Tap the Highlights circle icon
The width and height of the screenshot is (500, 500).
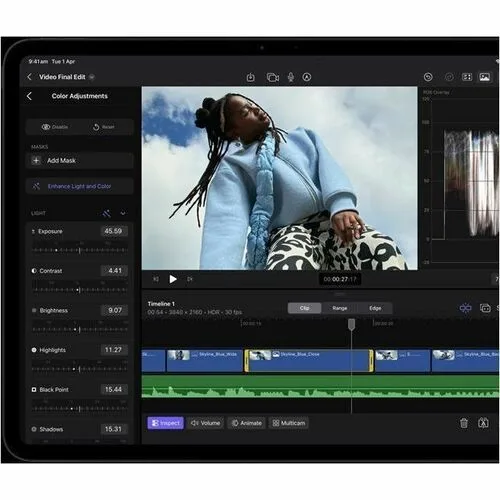point(34,350)
